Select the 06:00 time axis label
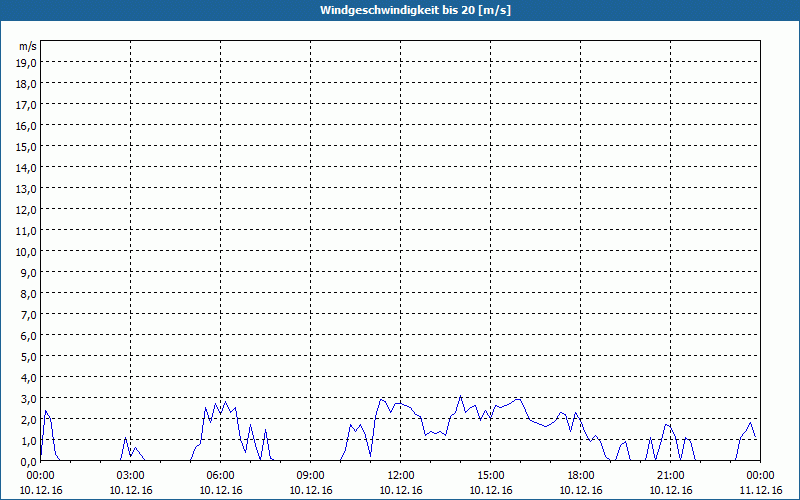Image resolution: width=800 pixels, height=500 pixels. click(x=221, y=475)
